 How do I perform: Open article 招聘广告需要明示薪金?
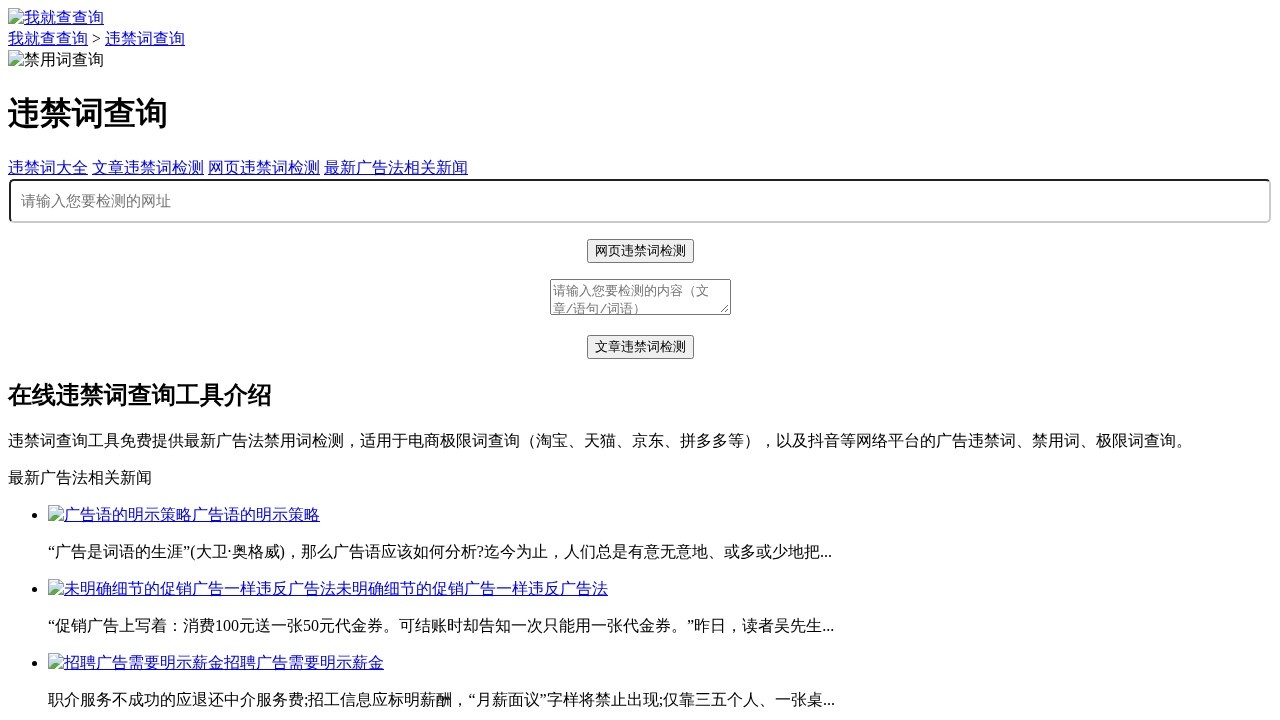[x=216, y=662]
